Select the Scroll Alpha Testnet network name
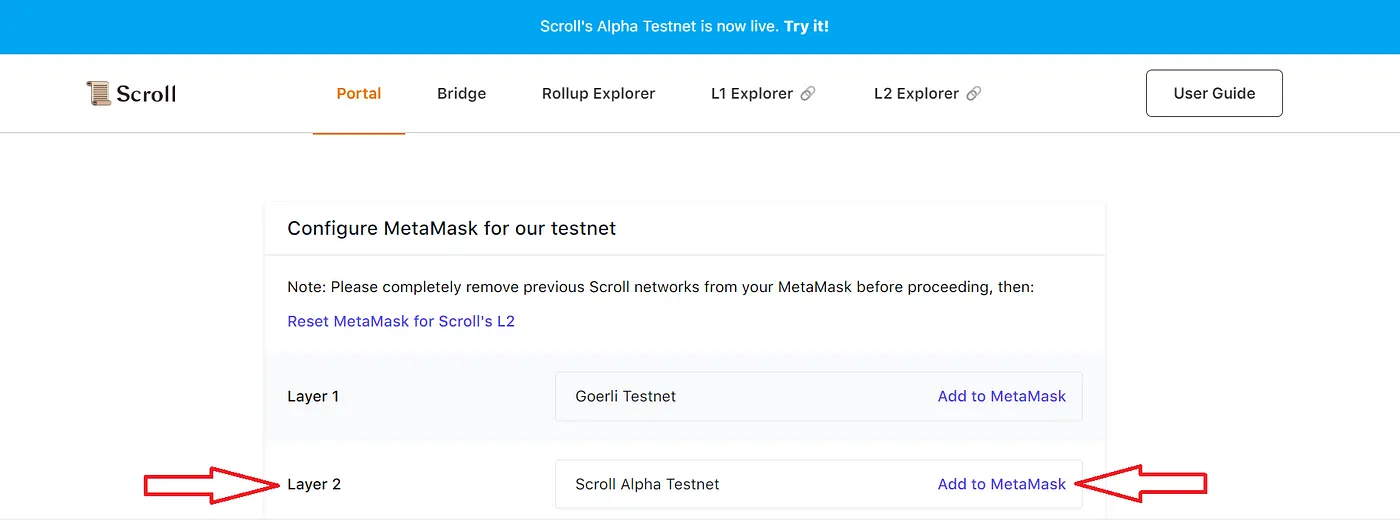 (647, 484)
